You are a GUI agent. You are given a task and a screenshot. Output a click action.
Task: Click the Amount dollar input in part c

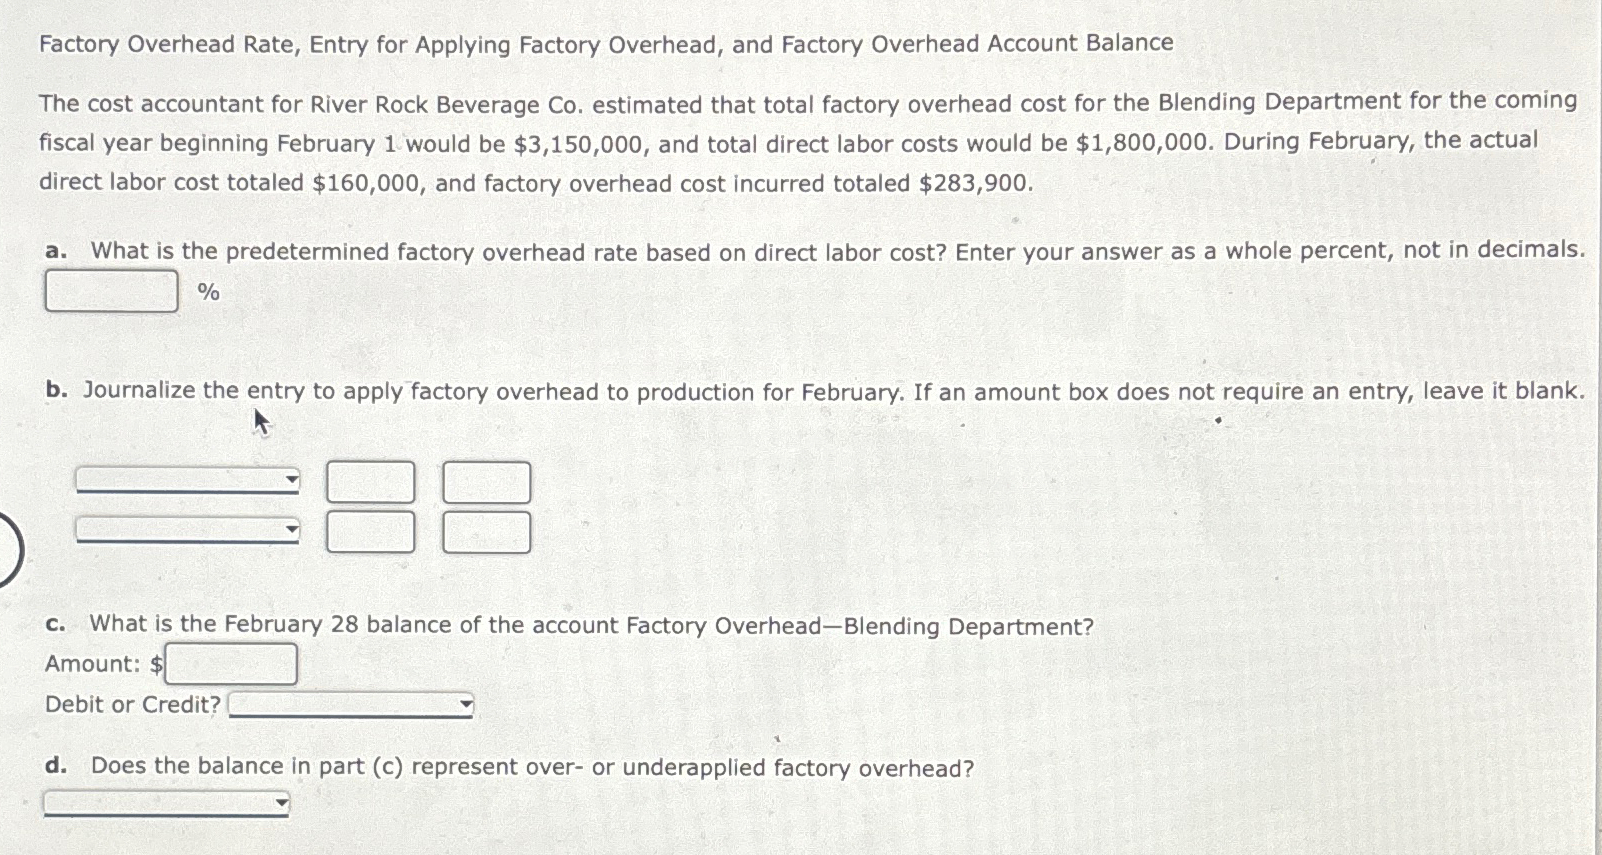click(x=231, y=662)
